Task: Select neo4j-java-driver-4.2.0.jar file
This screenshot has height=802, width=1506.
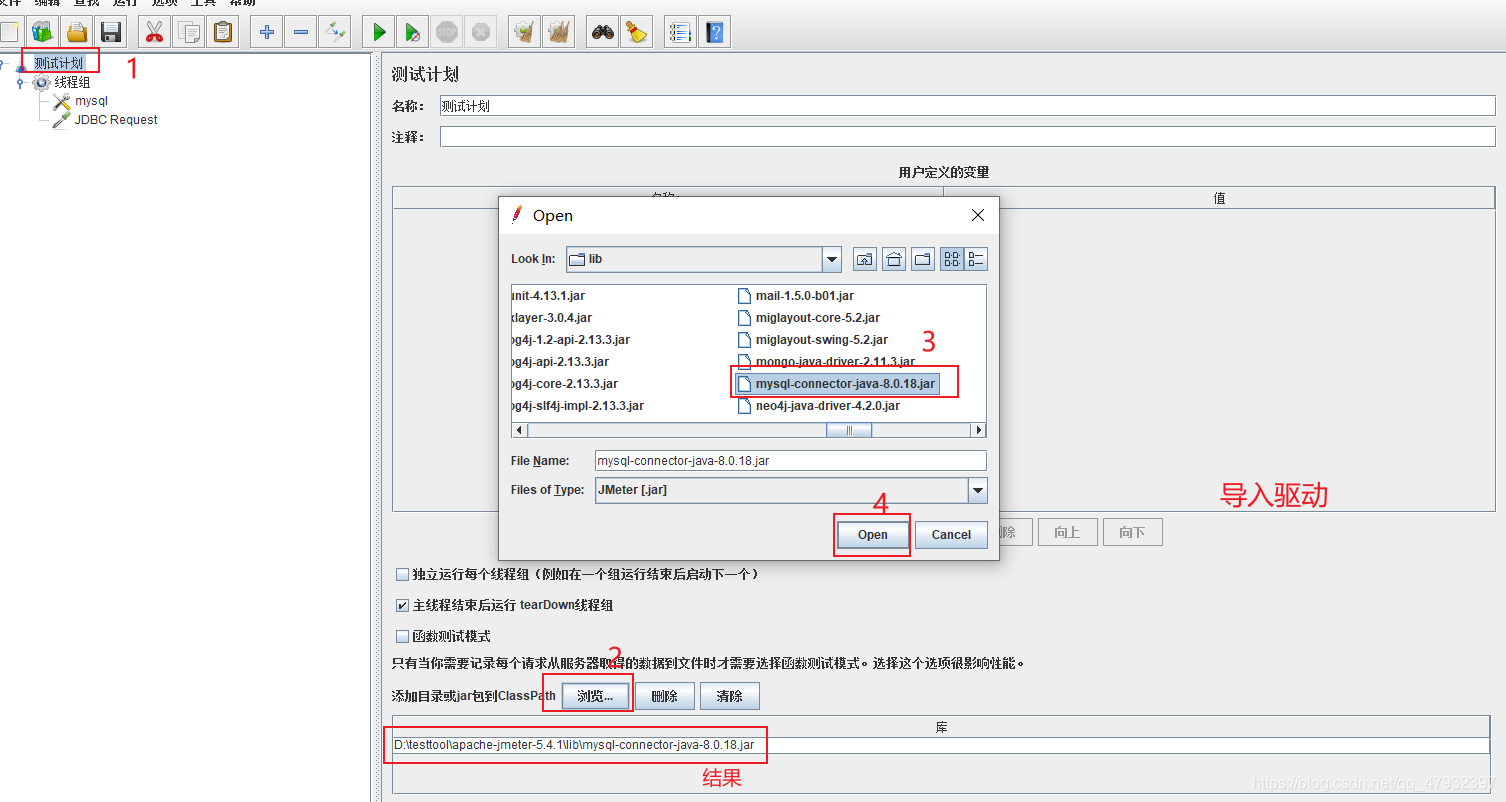Action: (x=819, y=406)
